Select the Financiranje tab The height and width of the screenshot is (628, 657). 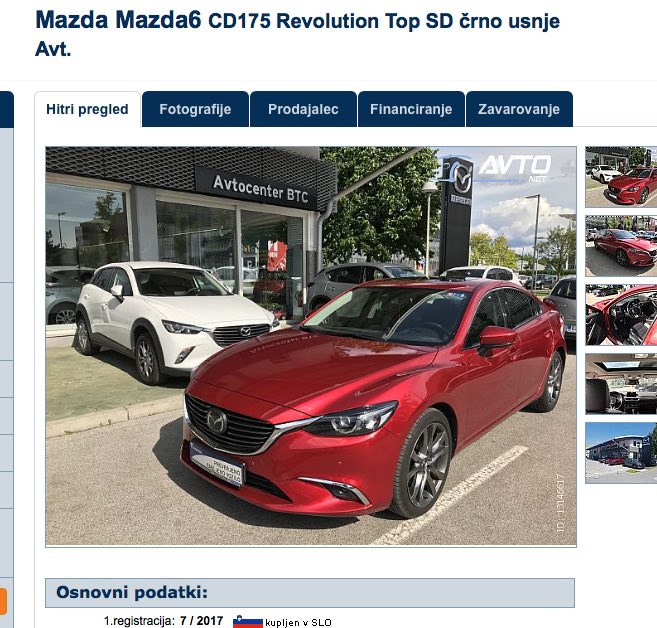pos(411,109)
